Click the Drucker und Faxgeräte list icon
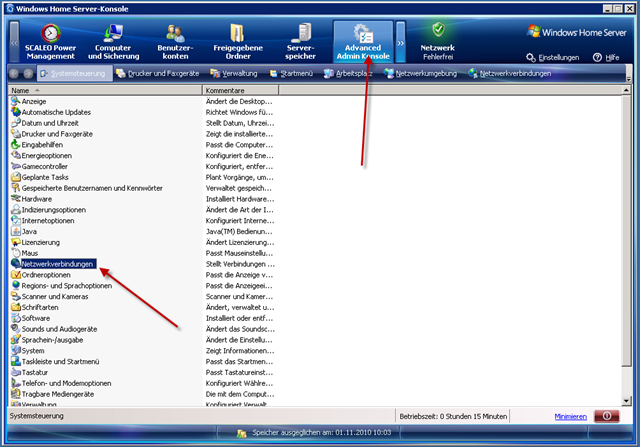 (16, 133)
